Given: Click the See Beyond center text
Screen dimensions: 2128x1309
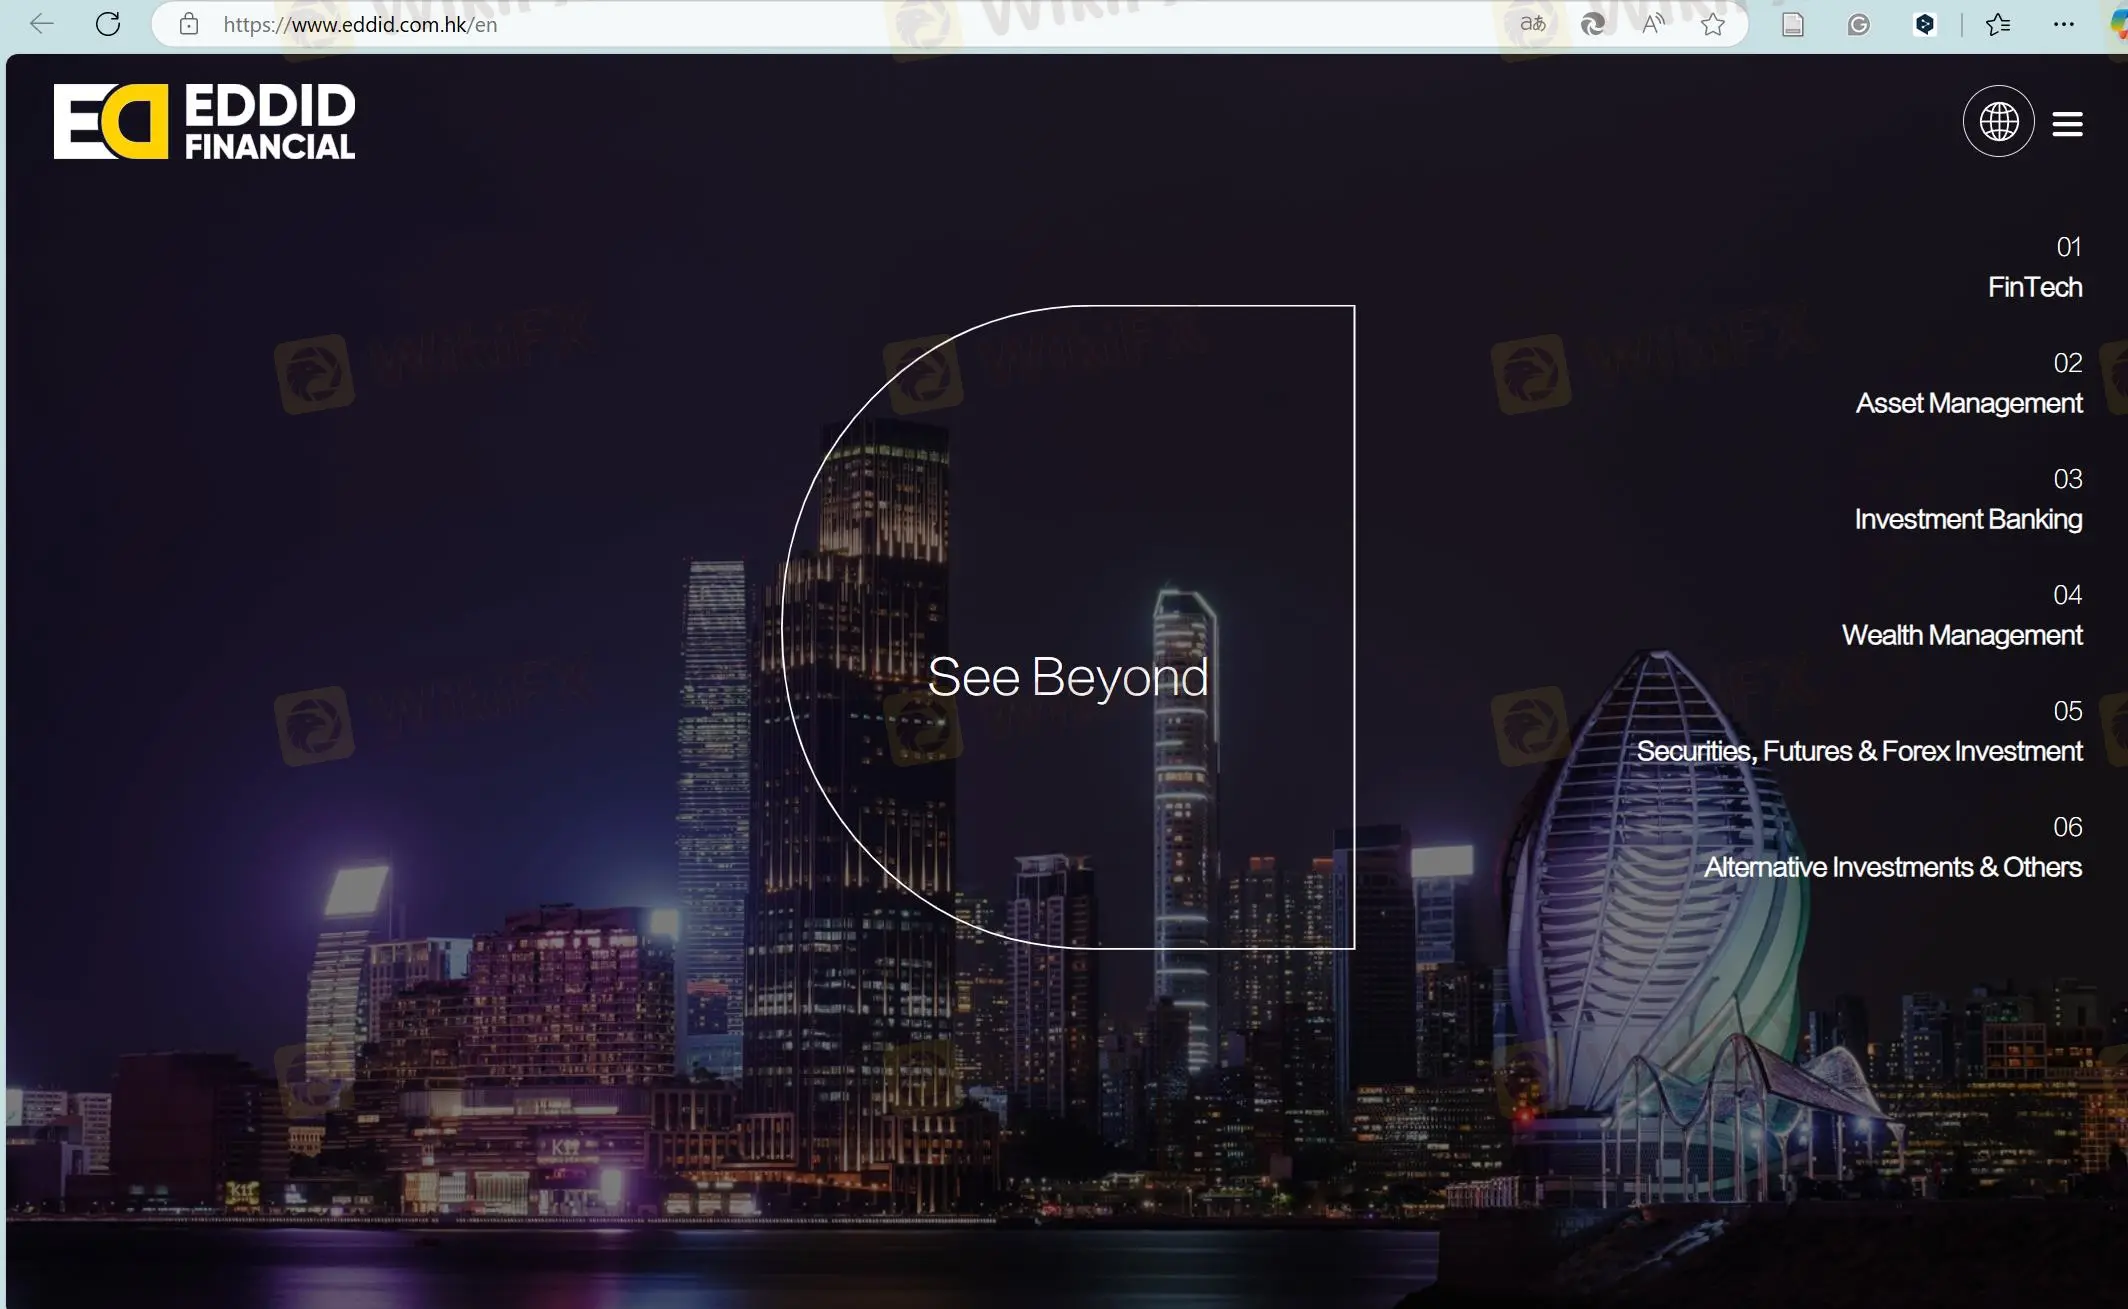Looking at the screenshot, I should tap(1068, 677).
